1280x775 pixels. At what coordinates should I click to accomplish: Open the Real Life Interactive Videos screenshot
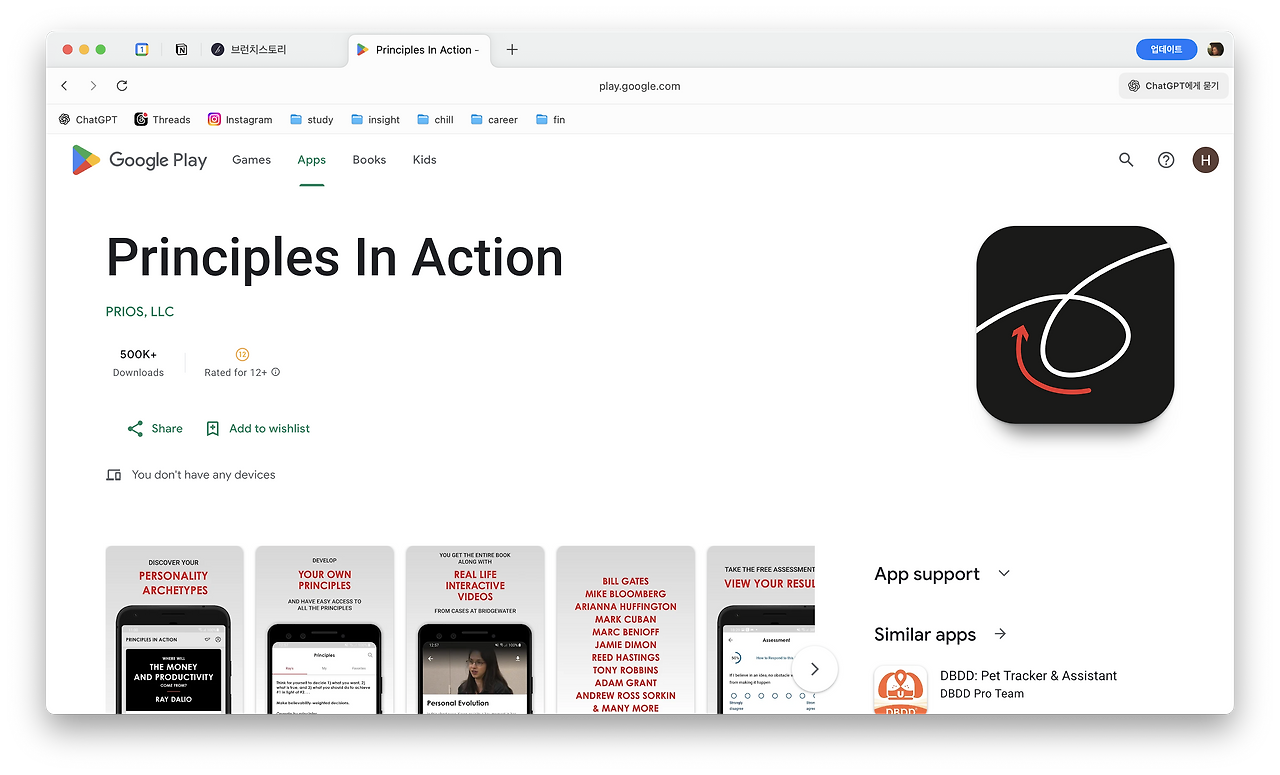coord(475,630)
